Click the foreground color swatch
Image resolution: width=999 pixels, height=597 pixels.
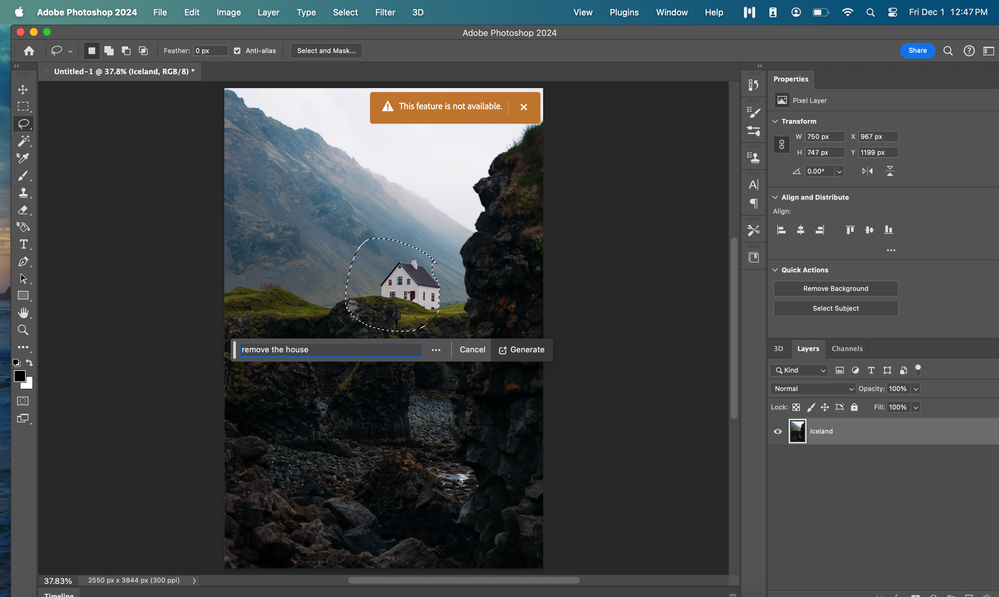(x=20, y=377)
